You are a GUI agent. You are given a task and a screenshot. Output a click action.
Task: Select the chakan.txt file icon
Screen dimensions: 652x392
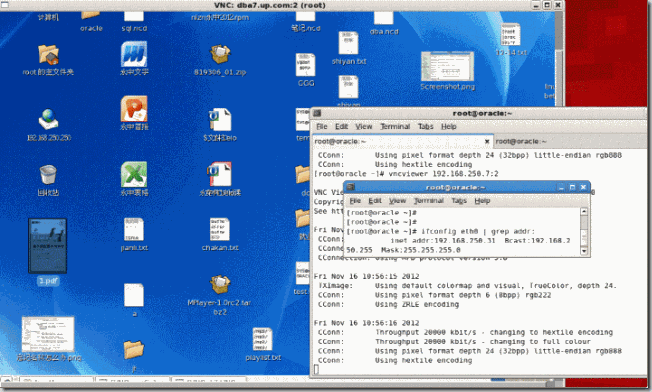point(220,229)
